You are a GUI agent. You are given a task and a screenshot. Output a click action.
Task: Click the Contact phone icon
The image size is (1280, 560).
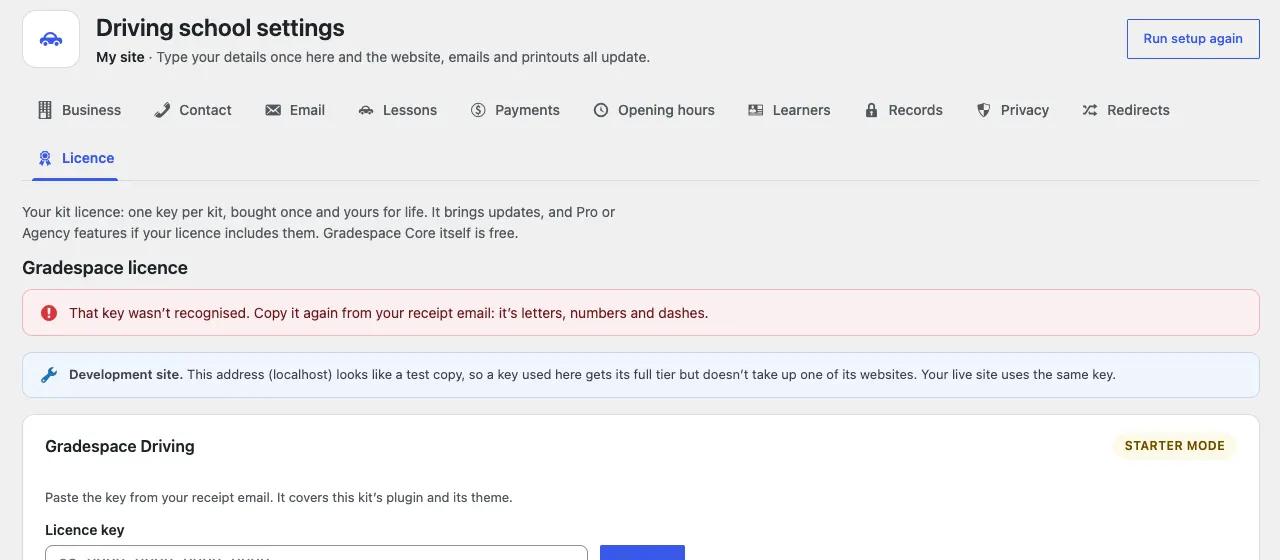click(x=162, y=110)
